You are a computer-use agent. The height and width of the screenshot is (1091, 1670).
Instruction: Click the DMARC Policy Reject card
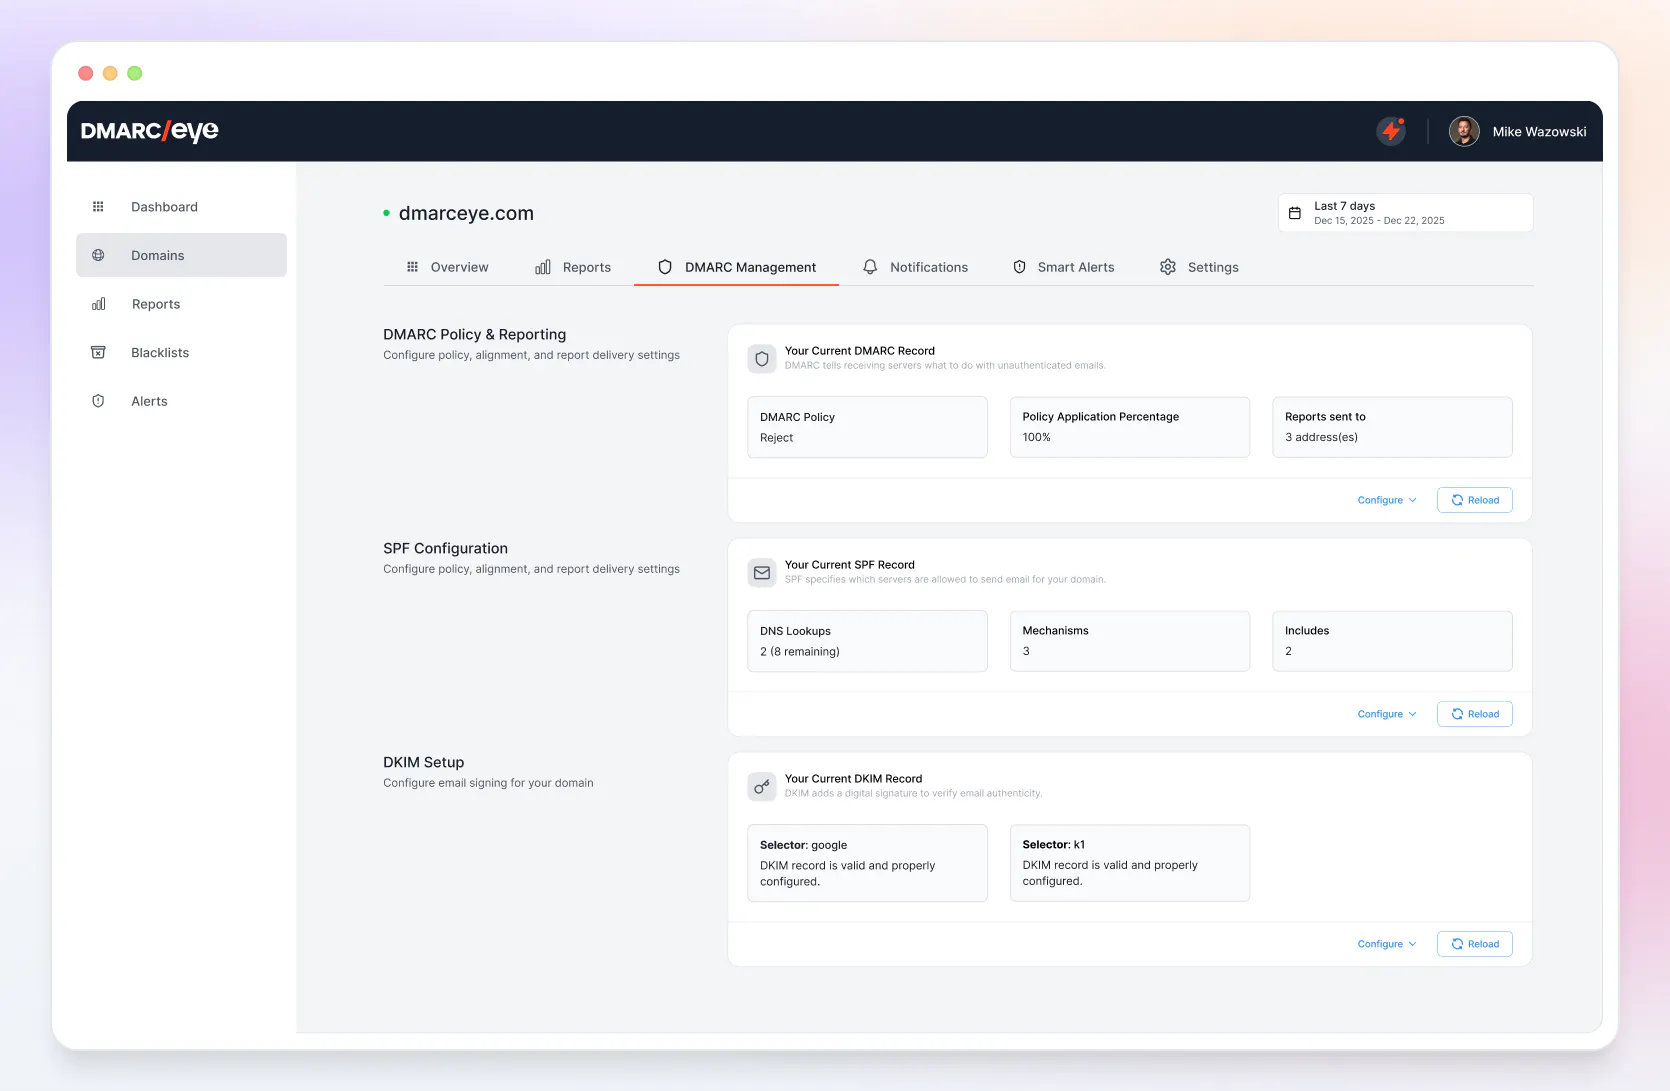[867, 427]
